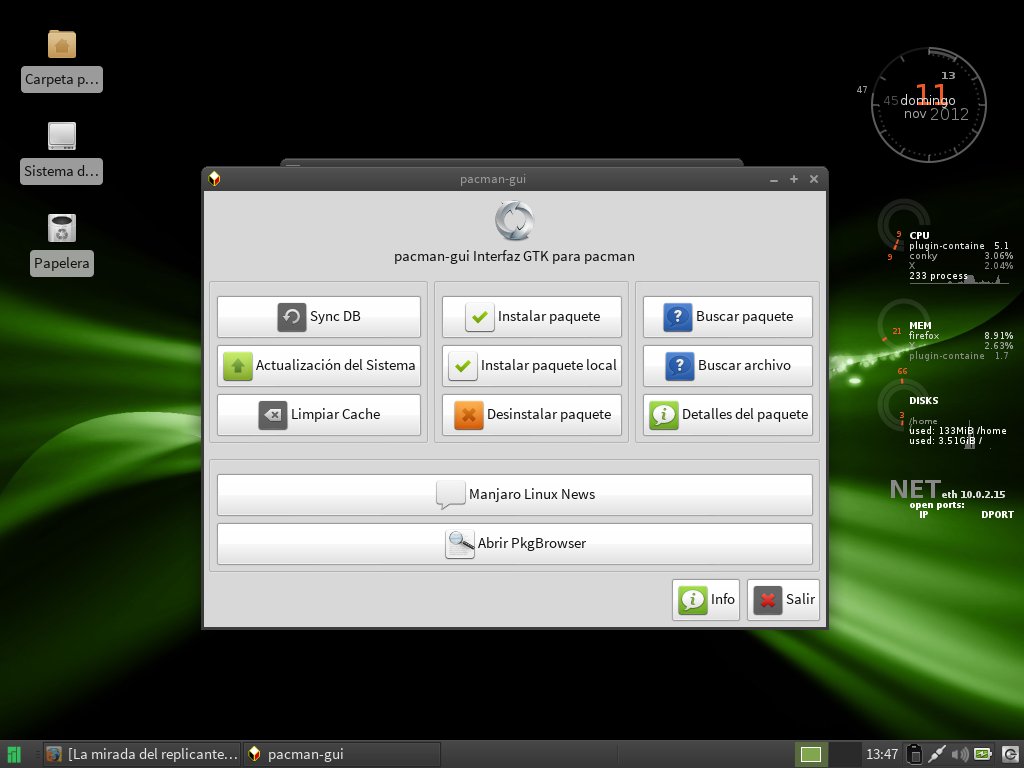1024x768 pixels.
Task: Switch to the first green workspace
Action: tap(810, 754)
